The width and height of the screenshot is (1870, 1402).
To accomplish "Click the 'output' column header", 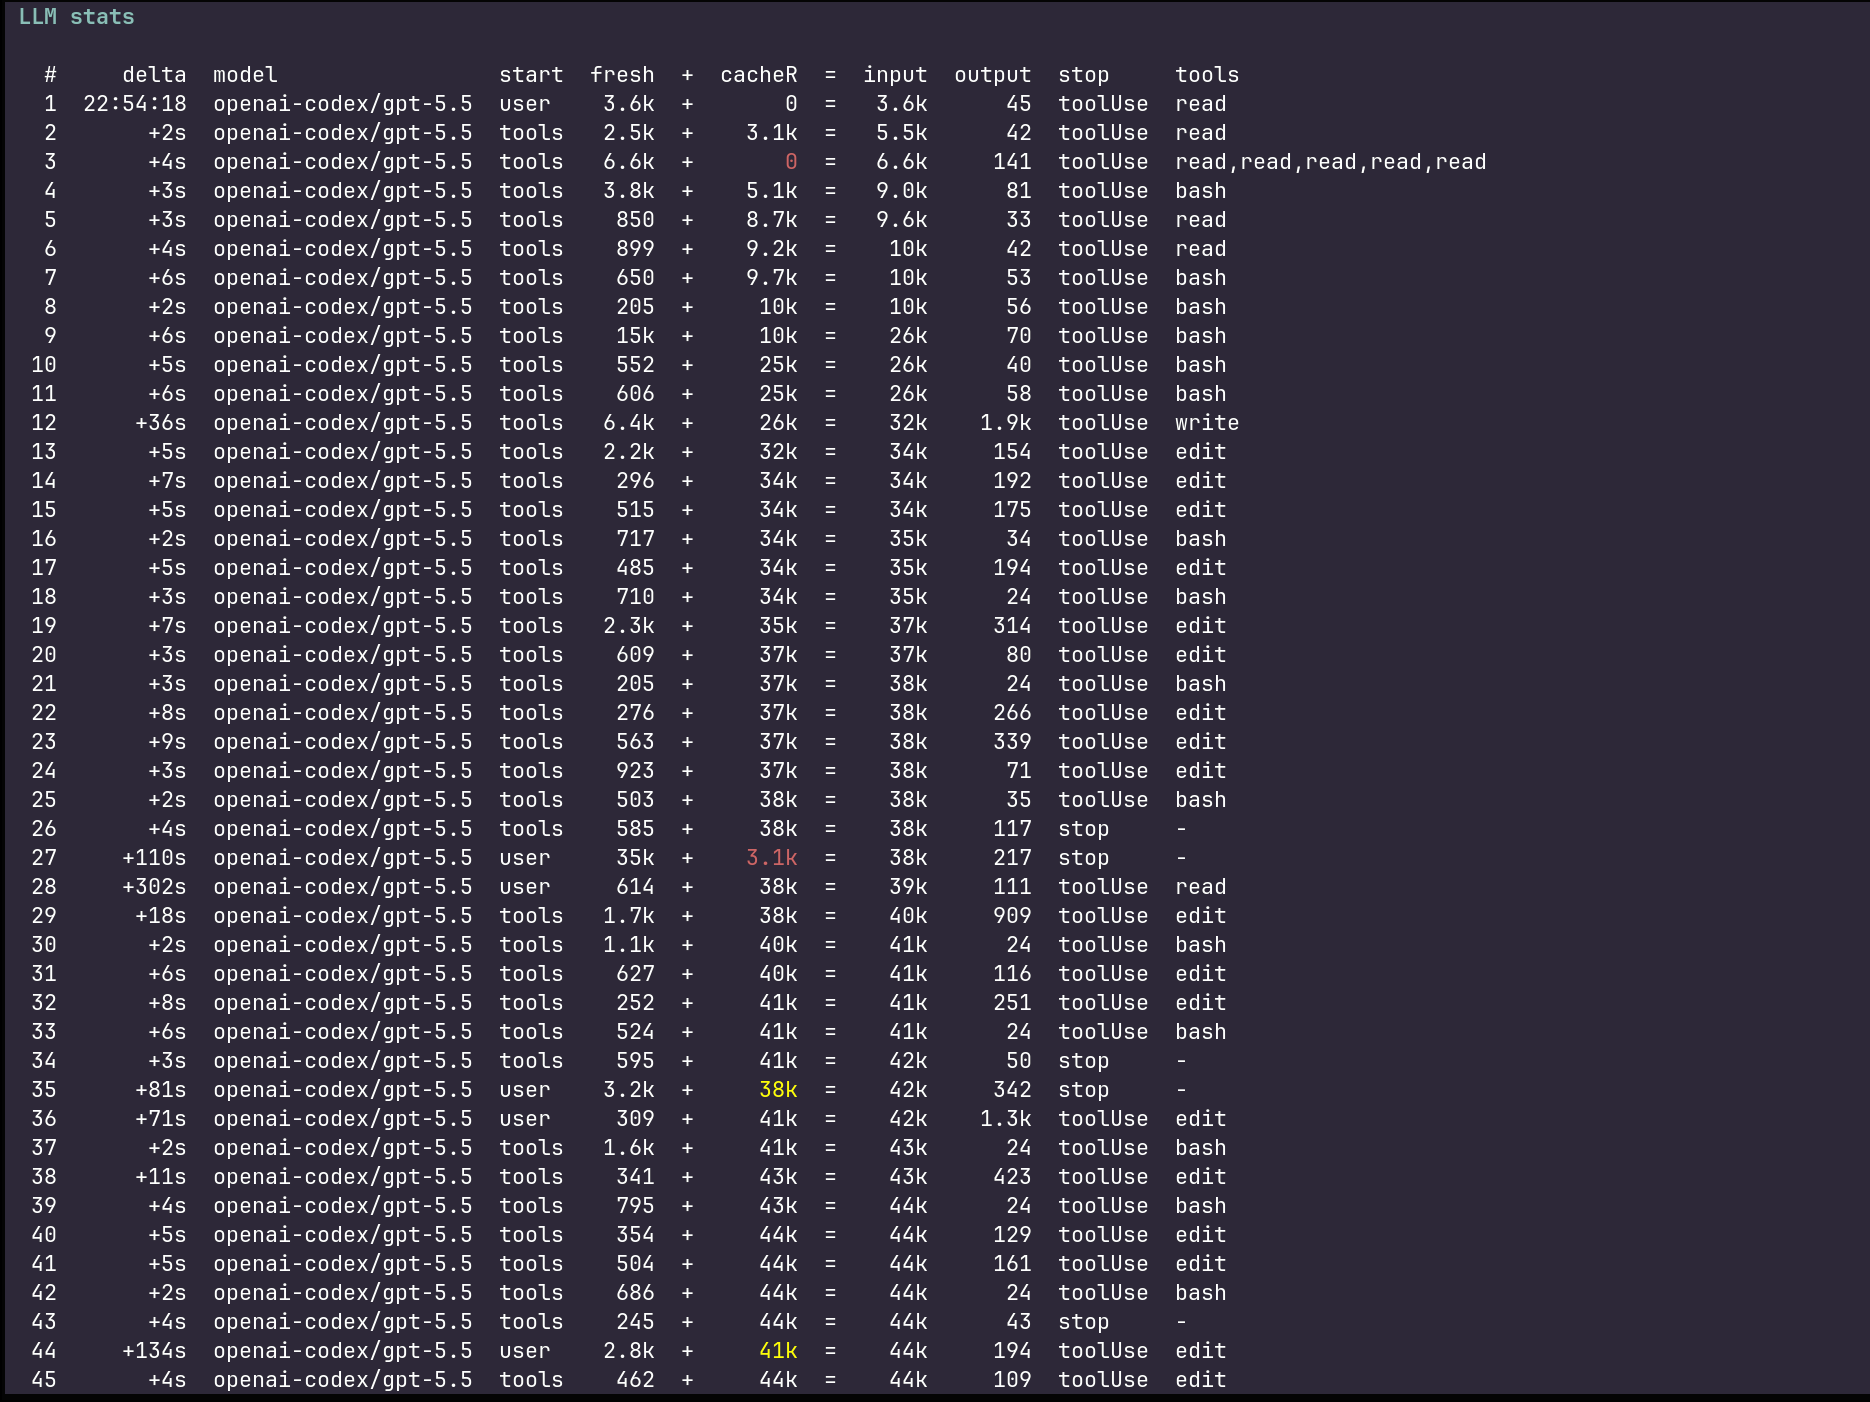I will tap(992, 75).
